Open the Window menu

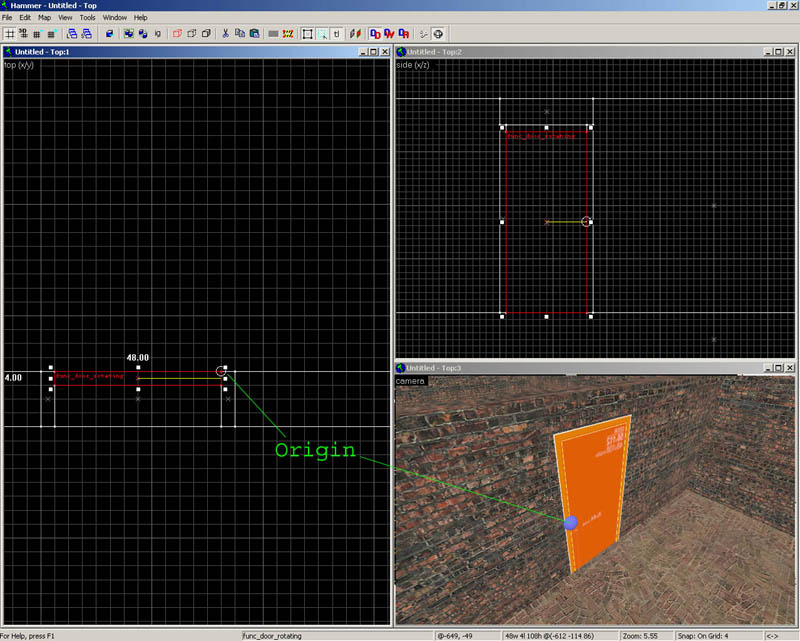click(x=115, y=18)
